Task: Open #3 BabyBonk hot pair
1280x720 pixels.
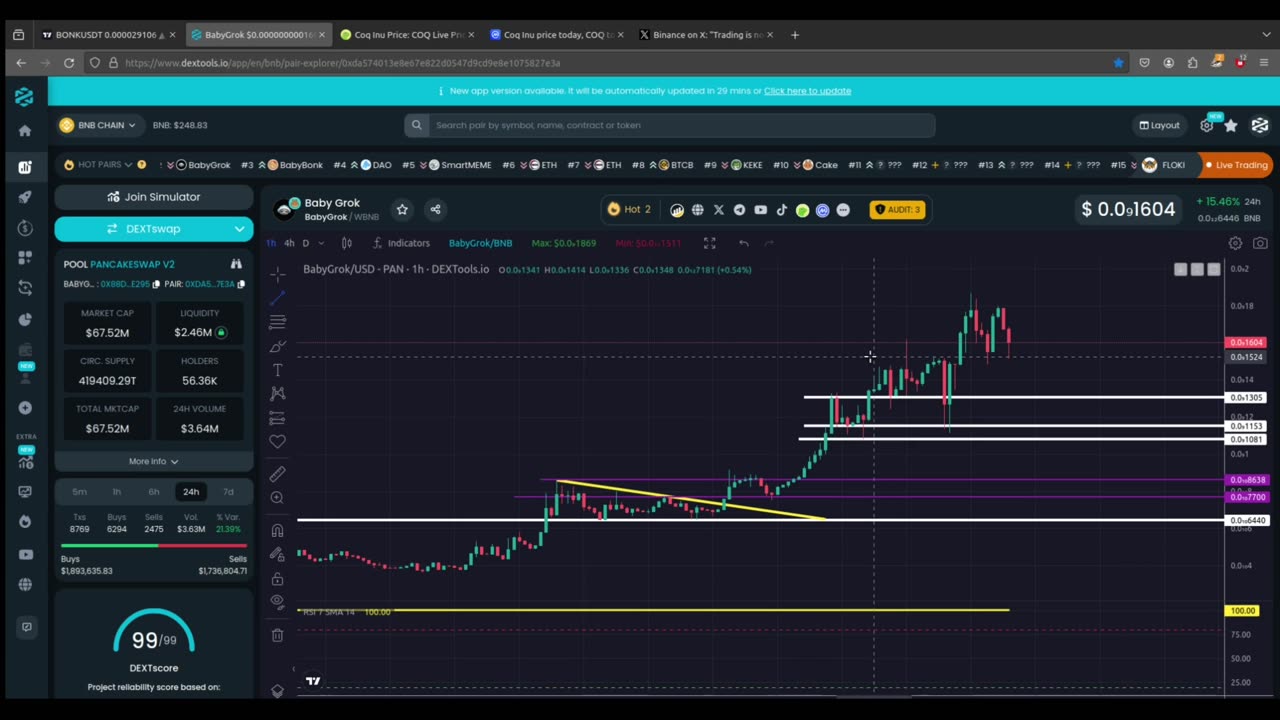Action: (x=283, y=165)
